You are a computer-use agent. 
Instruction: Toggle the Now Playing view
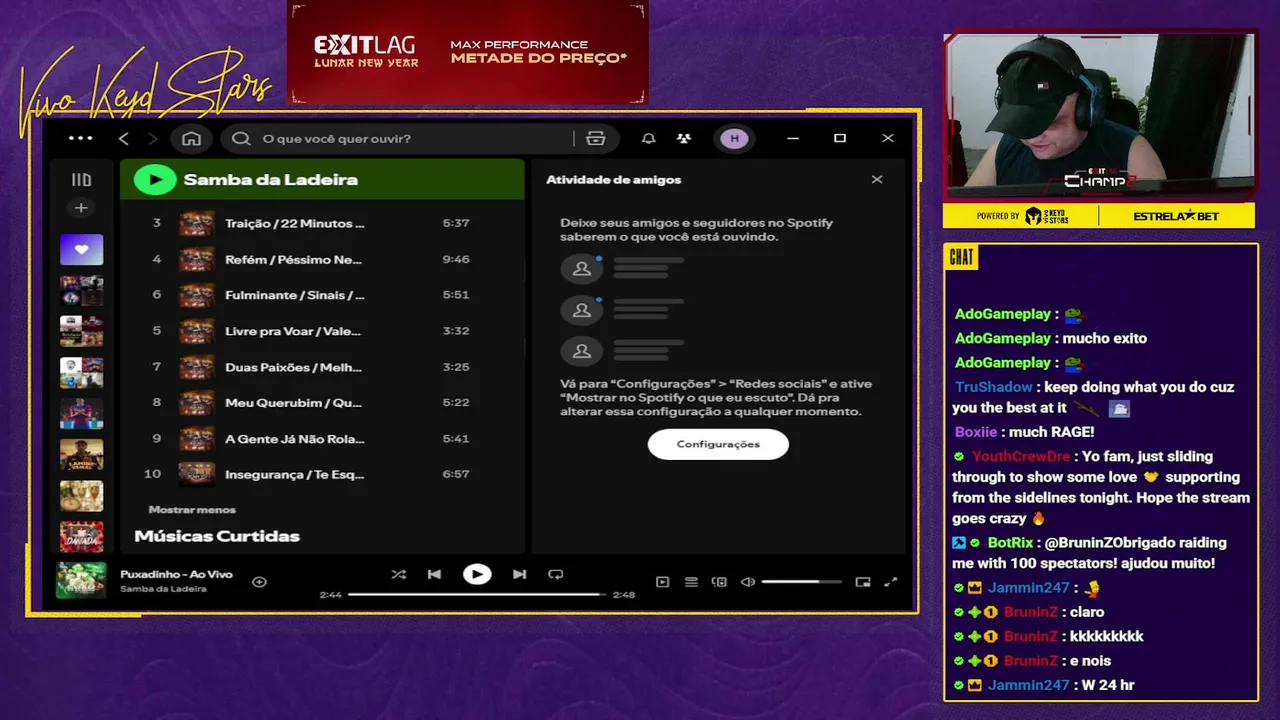point(662,582)
